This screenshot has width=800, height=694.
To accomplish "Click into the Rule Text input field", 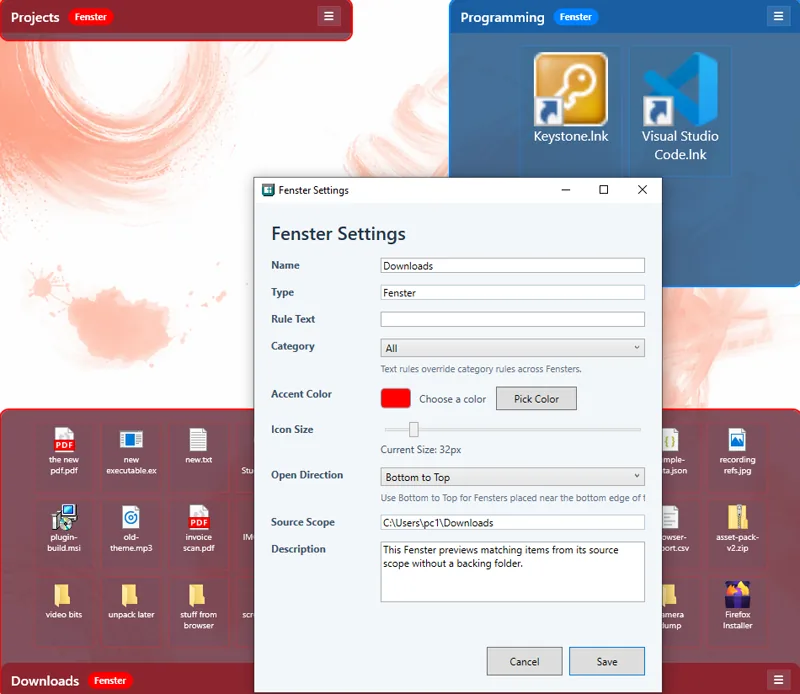I will pyautogui.click(x=512, y=319).
